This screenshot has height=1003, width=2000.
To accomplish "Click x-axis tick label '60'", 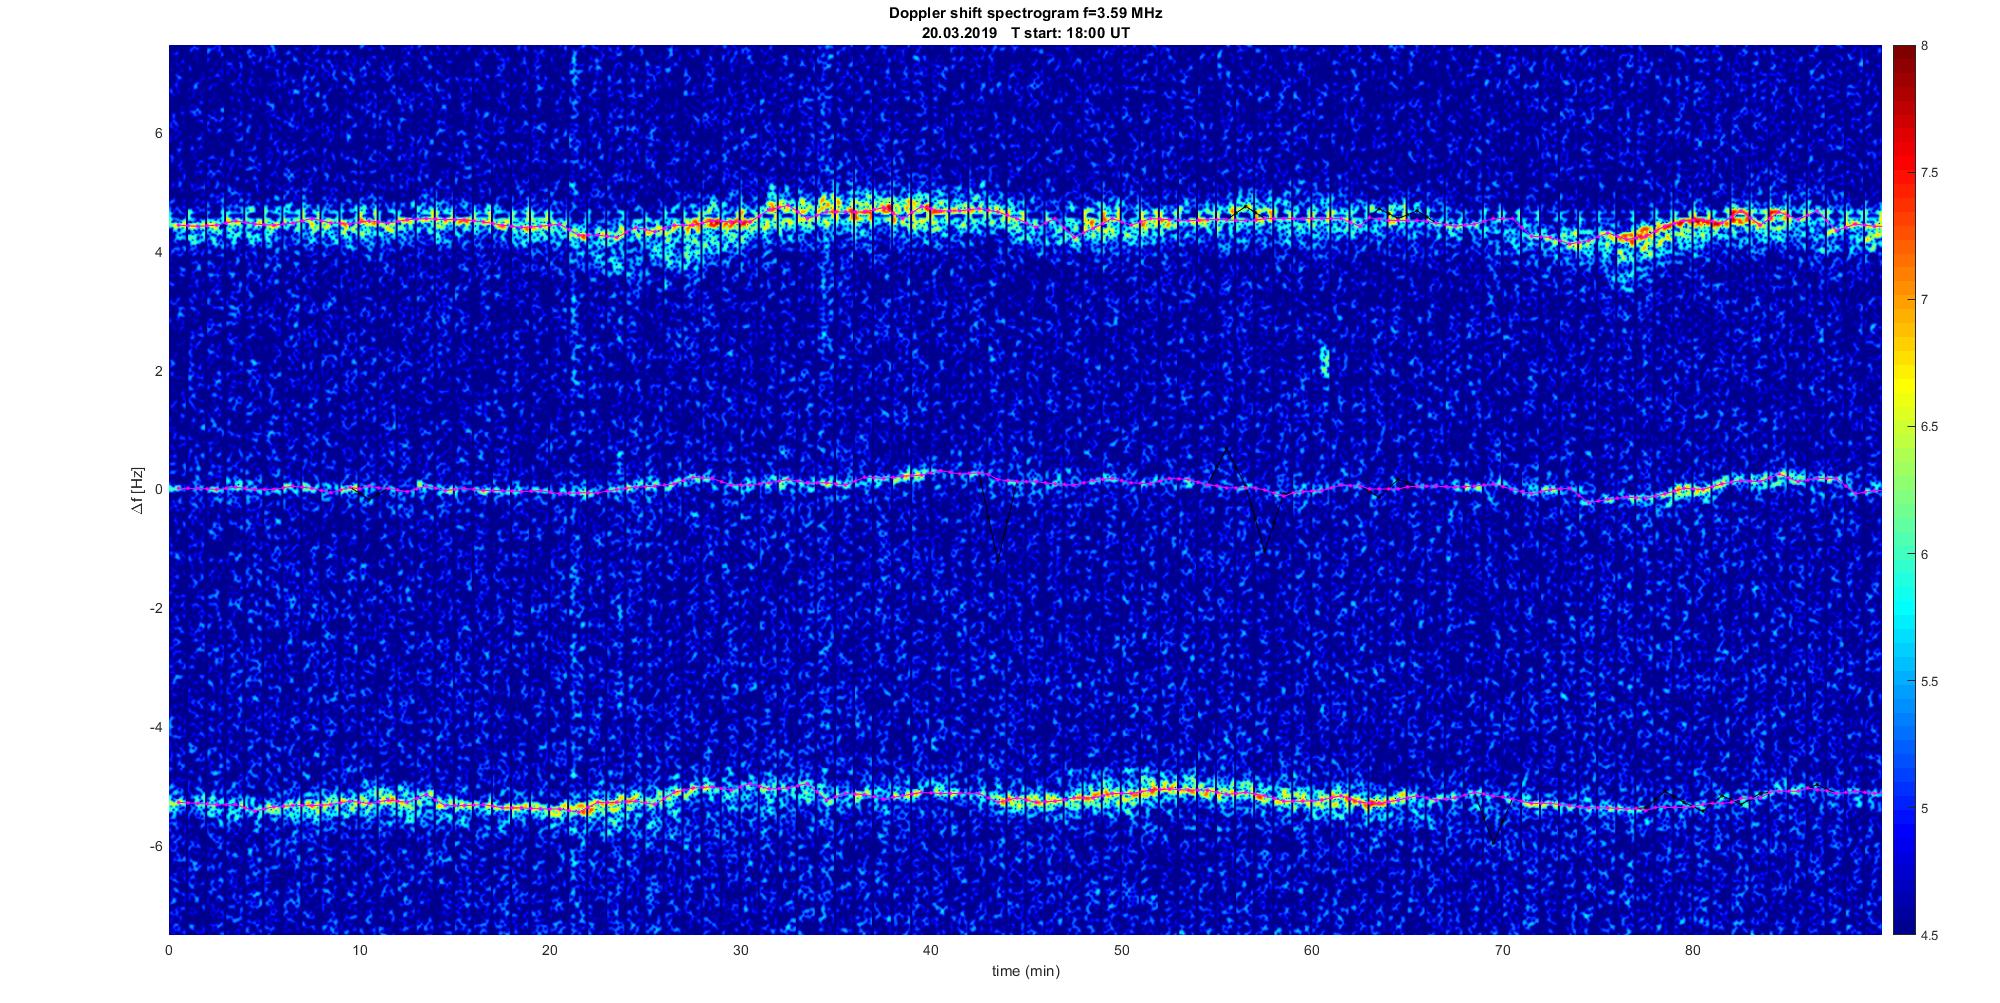I will click(1312, 950).
